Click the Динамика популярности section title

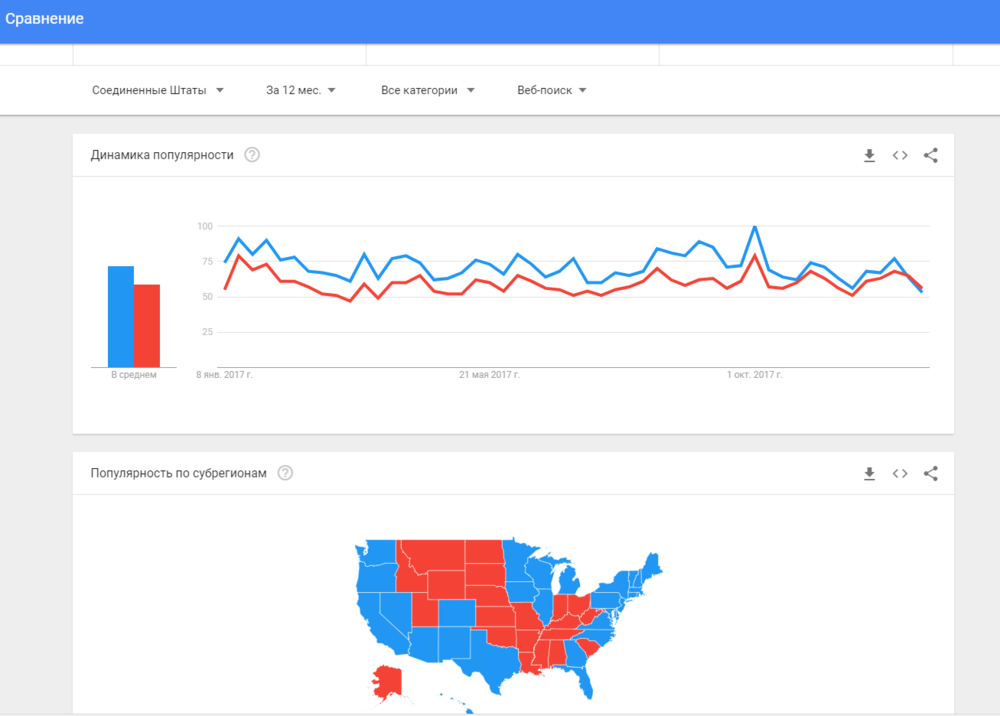(162, 155)
